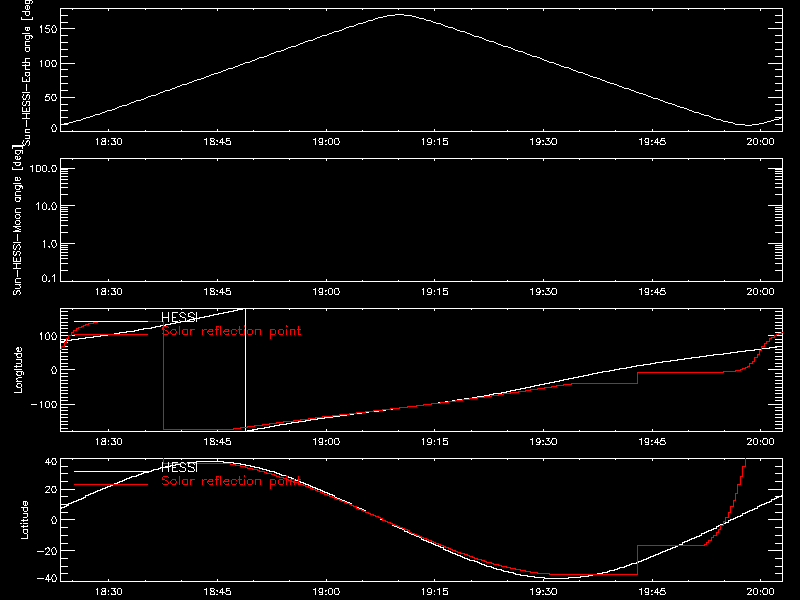Screen dimensions: 800x600
Task: Select the 100.0 tick in Moon angle plot
Action: tap(43, 169)
